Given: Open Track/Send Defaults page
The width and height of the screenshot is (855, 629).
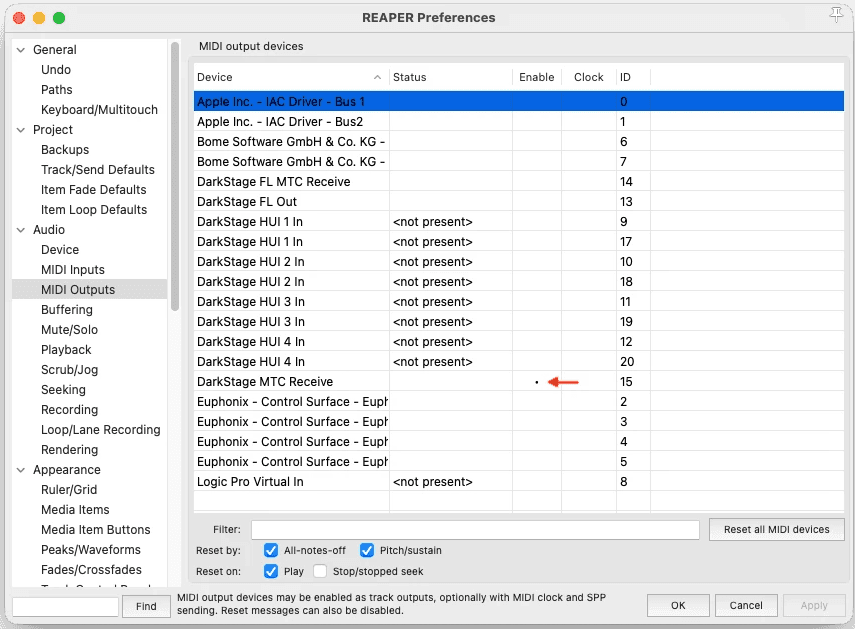Looking at the screenshot, I should coord(98,170).
